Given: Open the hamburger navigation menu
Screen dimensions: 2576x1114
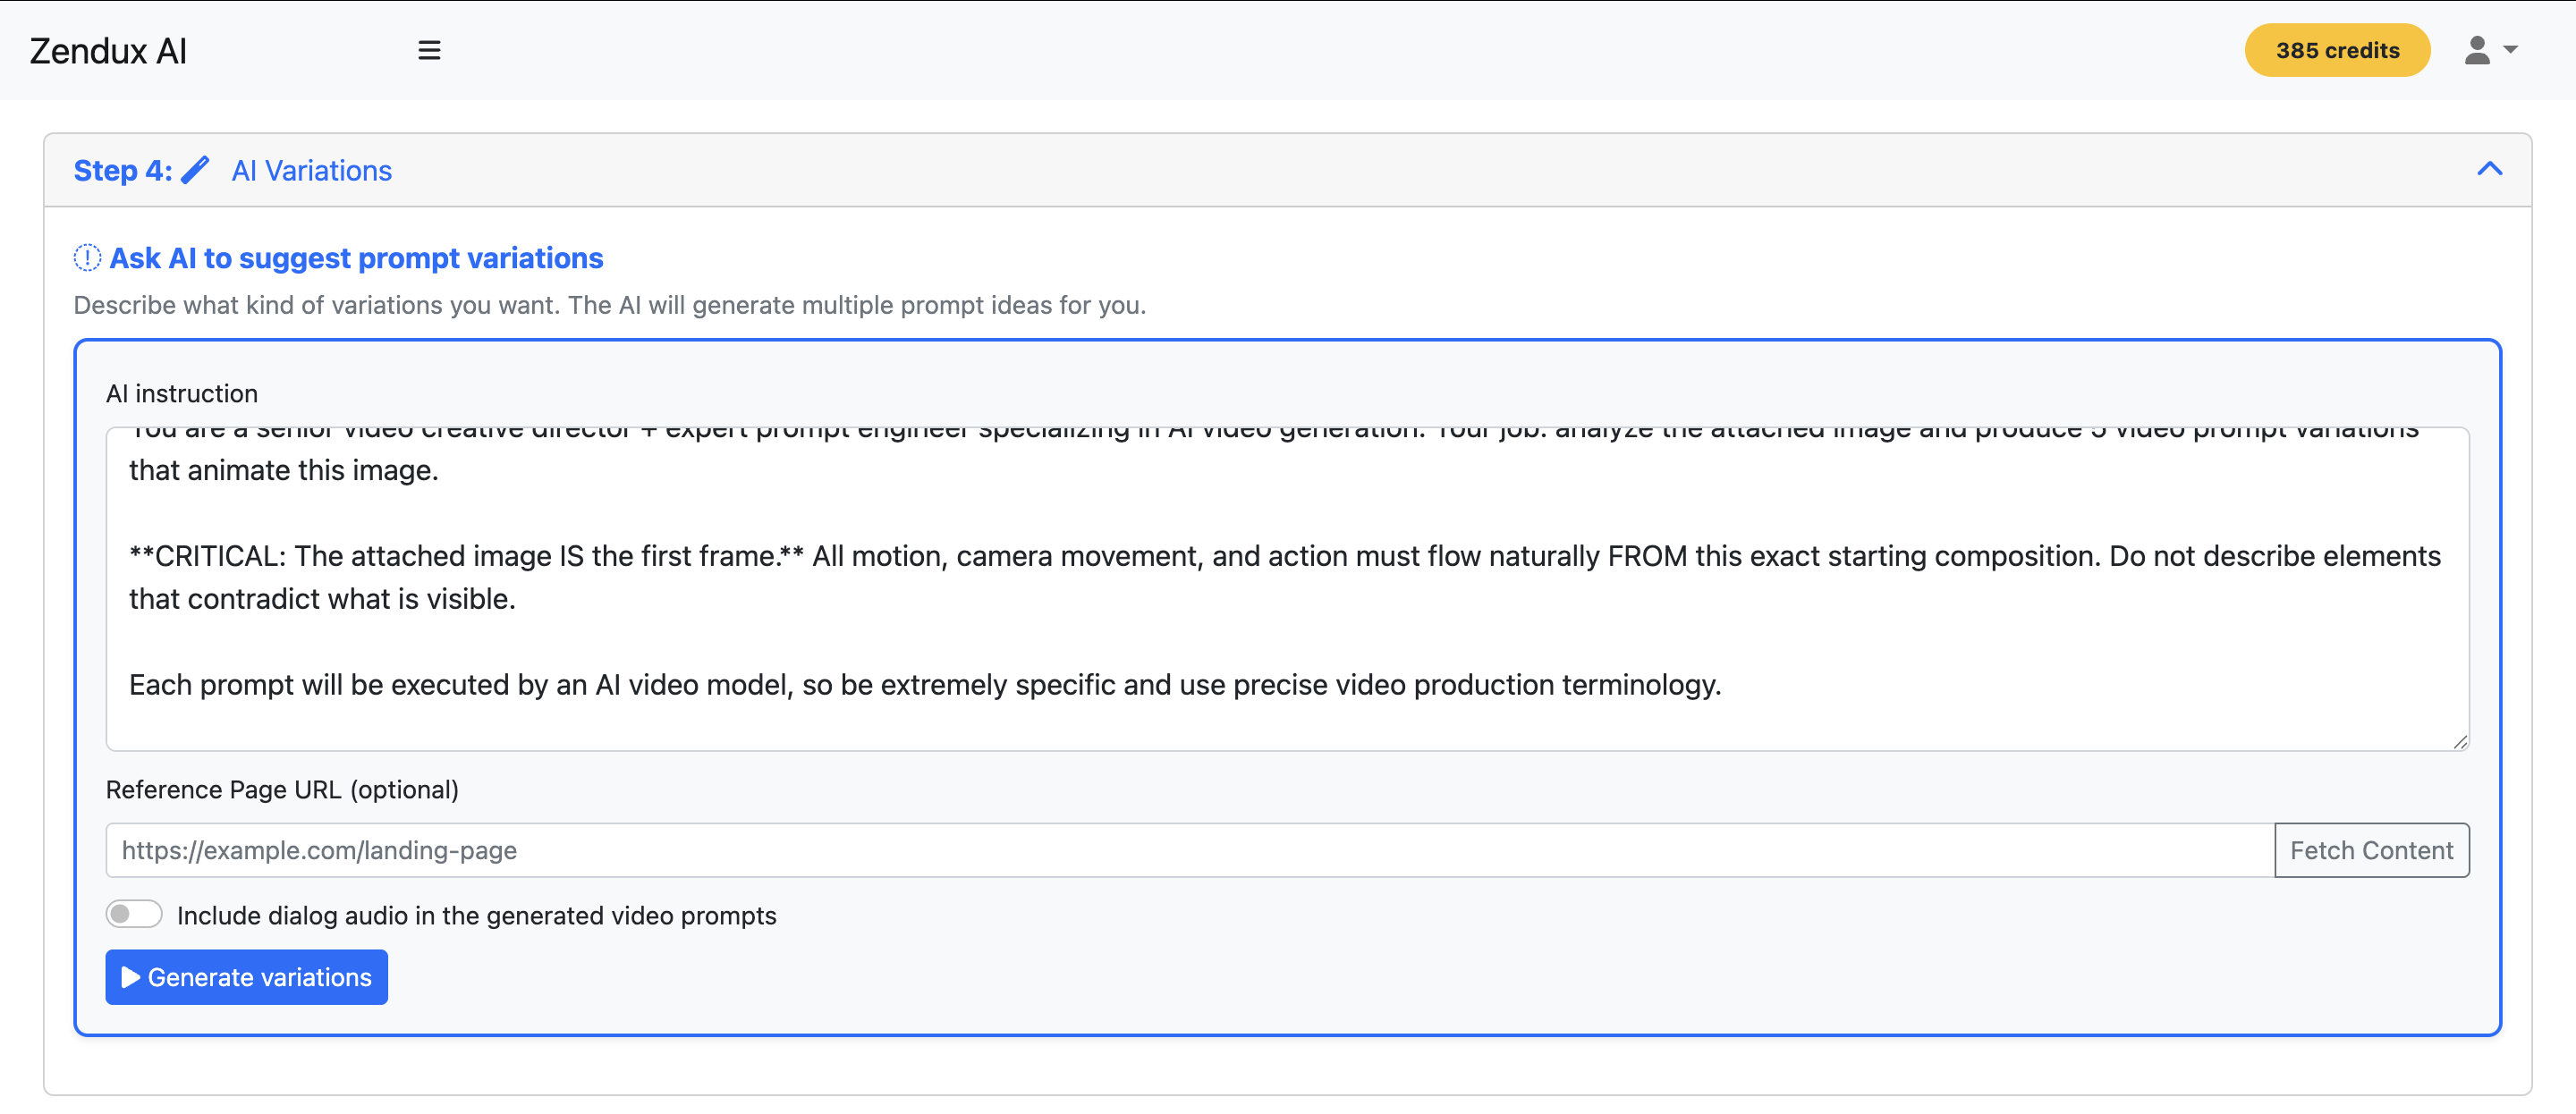Looking at the screenshot, I should [x=430, y=50].
